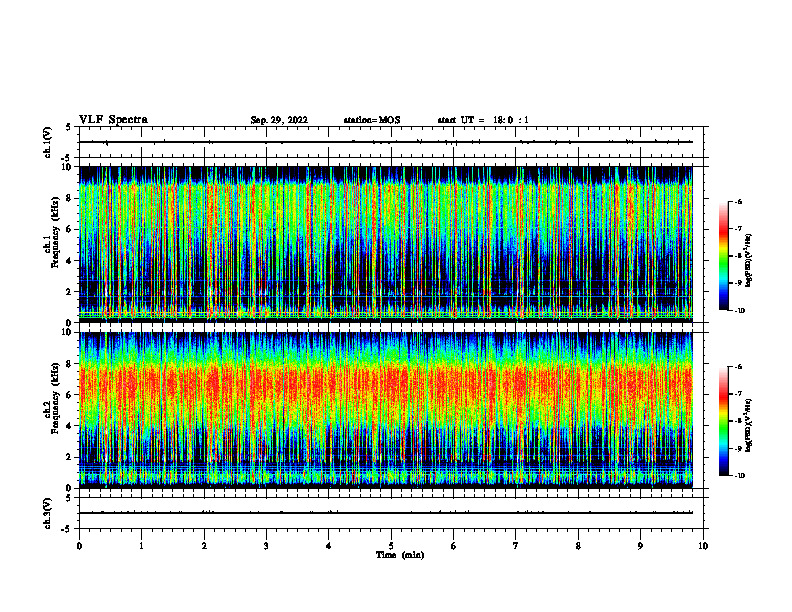792x612 pixels.
Task: Click the 'VLF Spectra' title text
Action: click(x=113, y=120)
